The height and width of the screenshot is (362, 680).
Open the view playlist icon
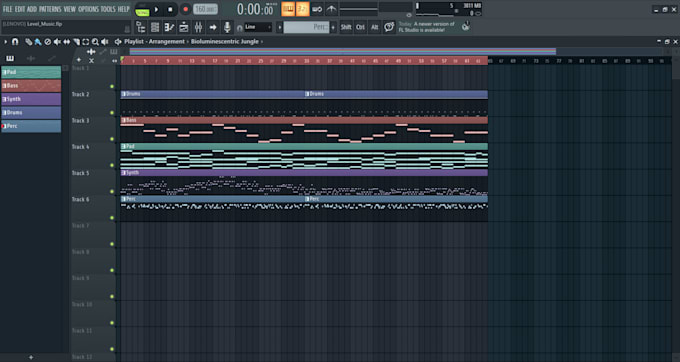coord(184,27)
